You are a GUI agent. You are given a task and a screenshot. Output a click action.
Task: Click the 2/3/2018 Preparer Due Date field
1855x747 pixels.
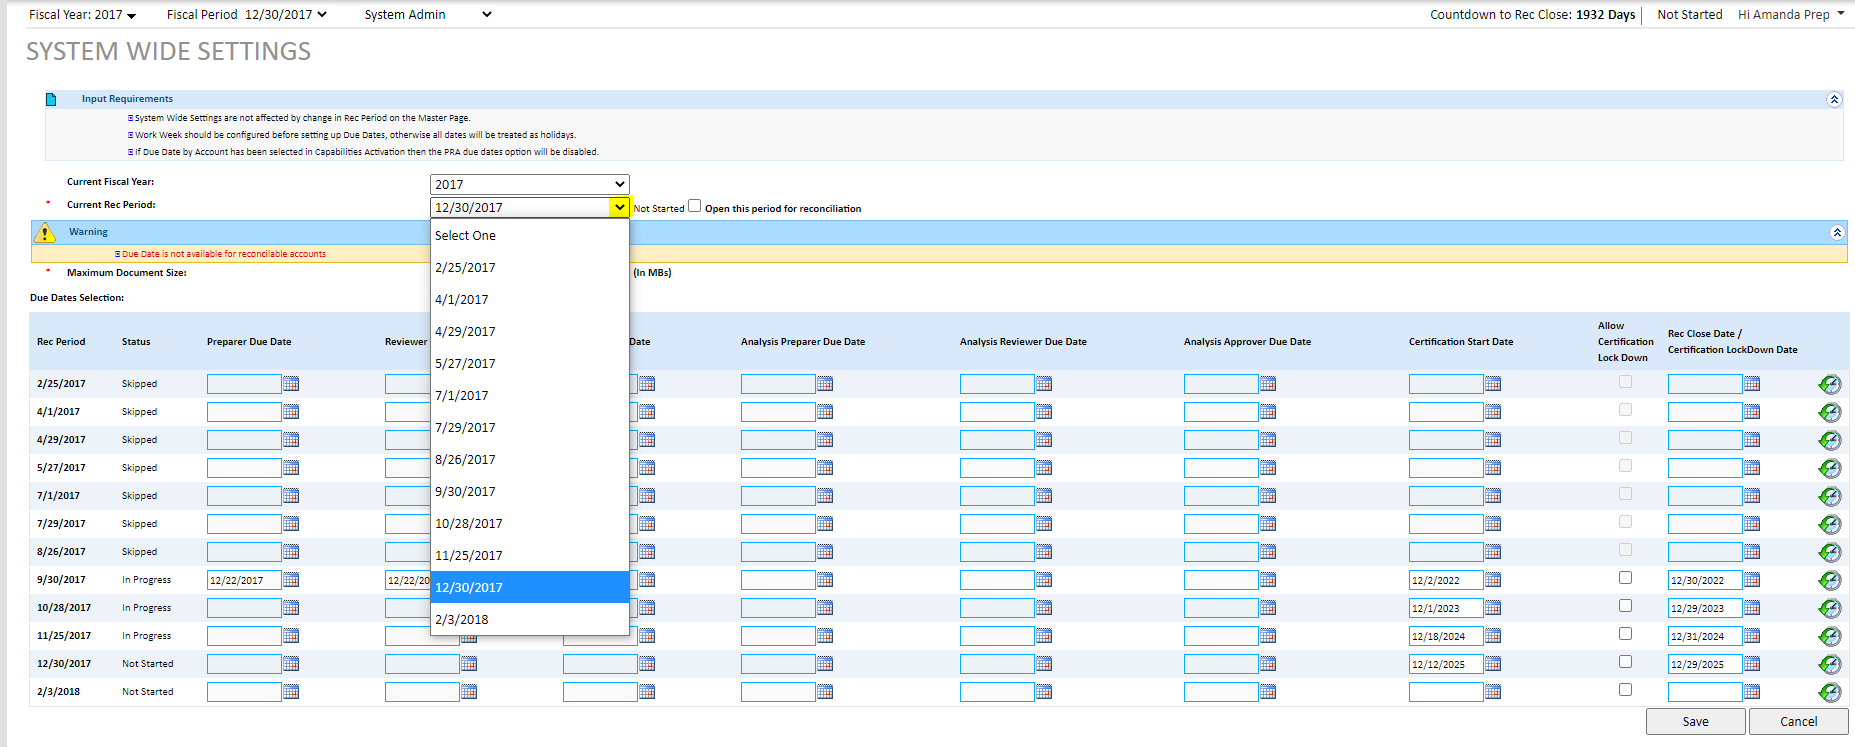(x=244, y=692)
